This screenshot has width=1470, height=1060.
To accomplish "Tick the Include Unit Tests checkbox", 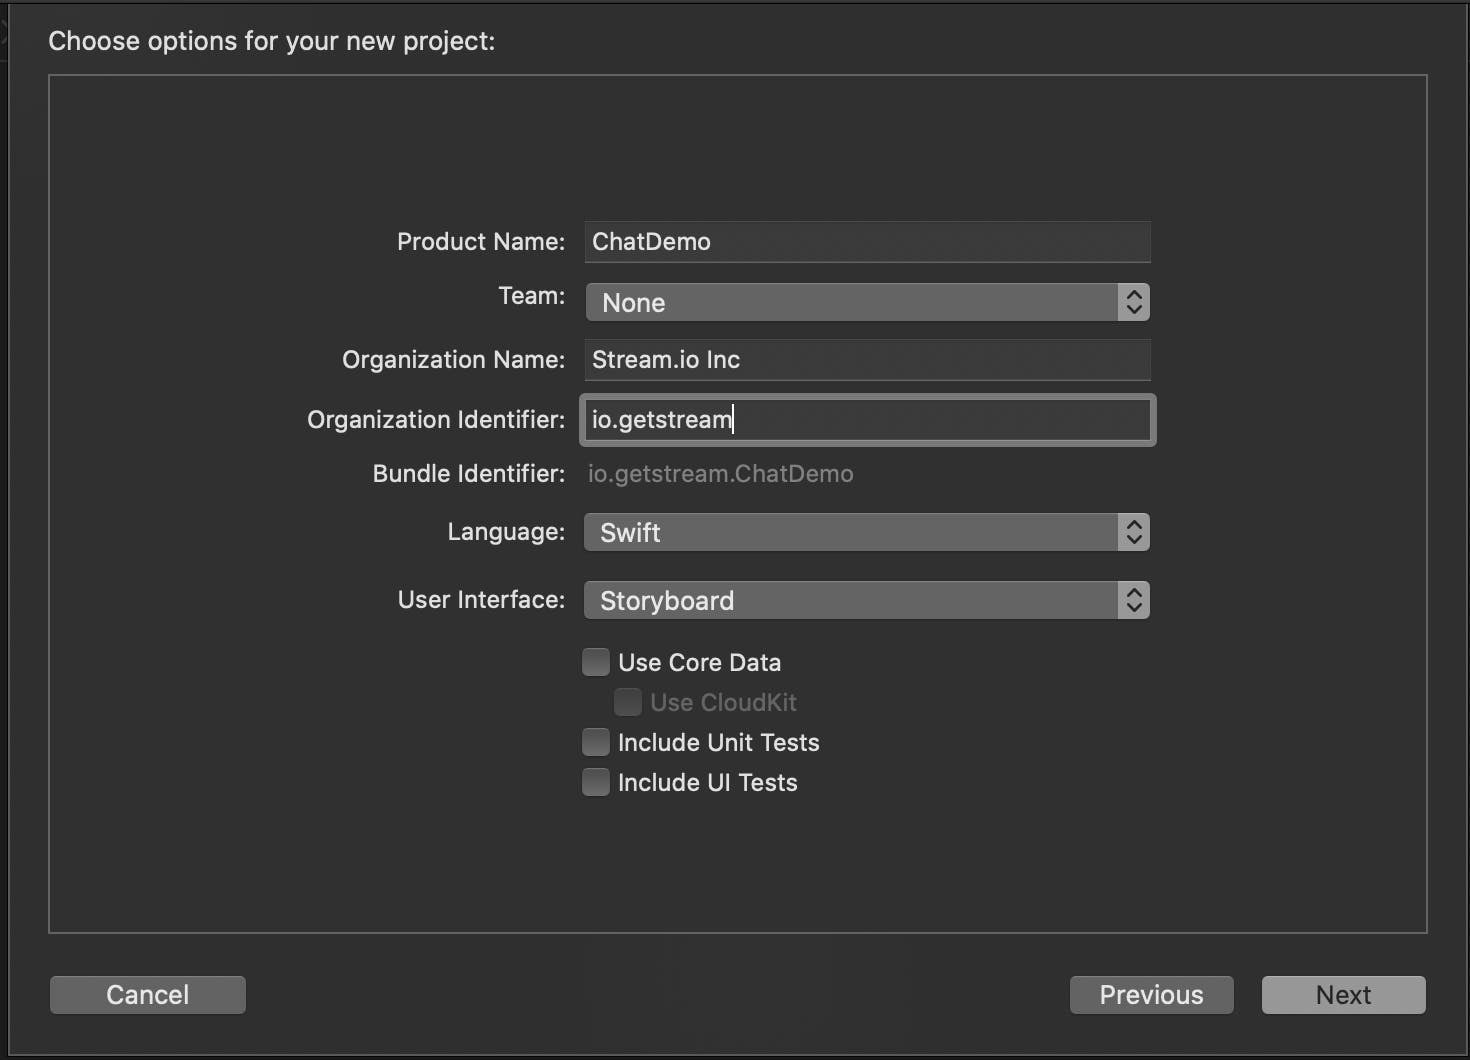I will point(596,742).
